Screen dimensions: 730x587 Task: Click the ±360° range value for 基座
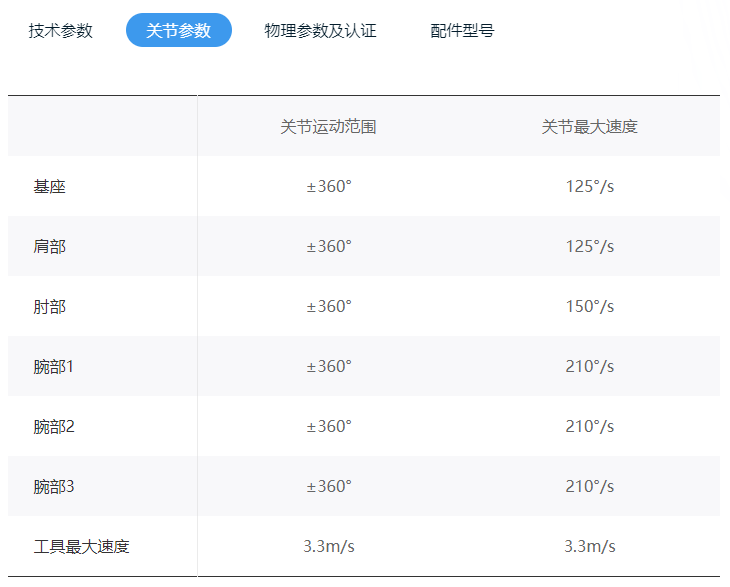329,187
